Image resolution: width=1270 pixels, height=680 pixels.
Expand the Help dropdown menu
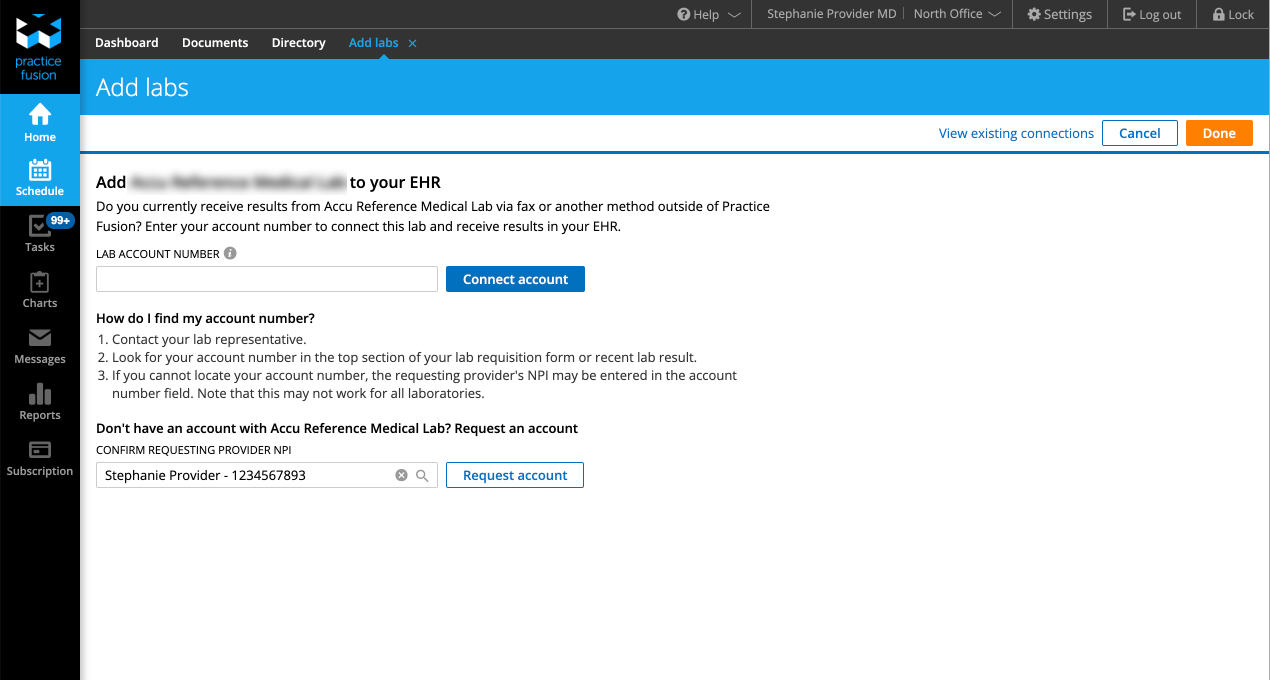[709, 15]
